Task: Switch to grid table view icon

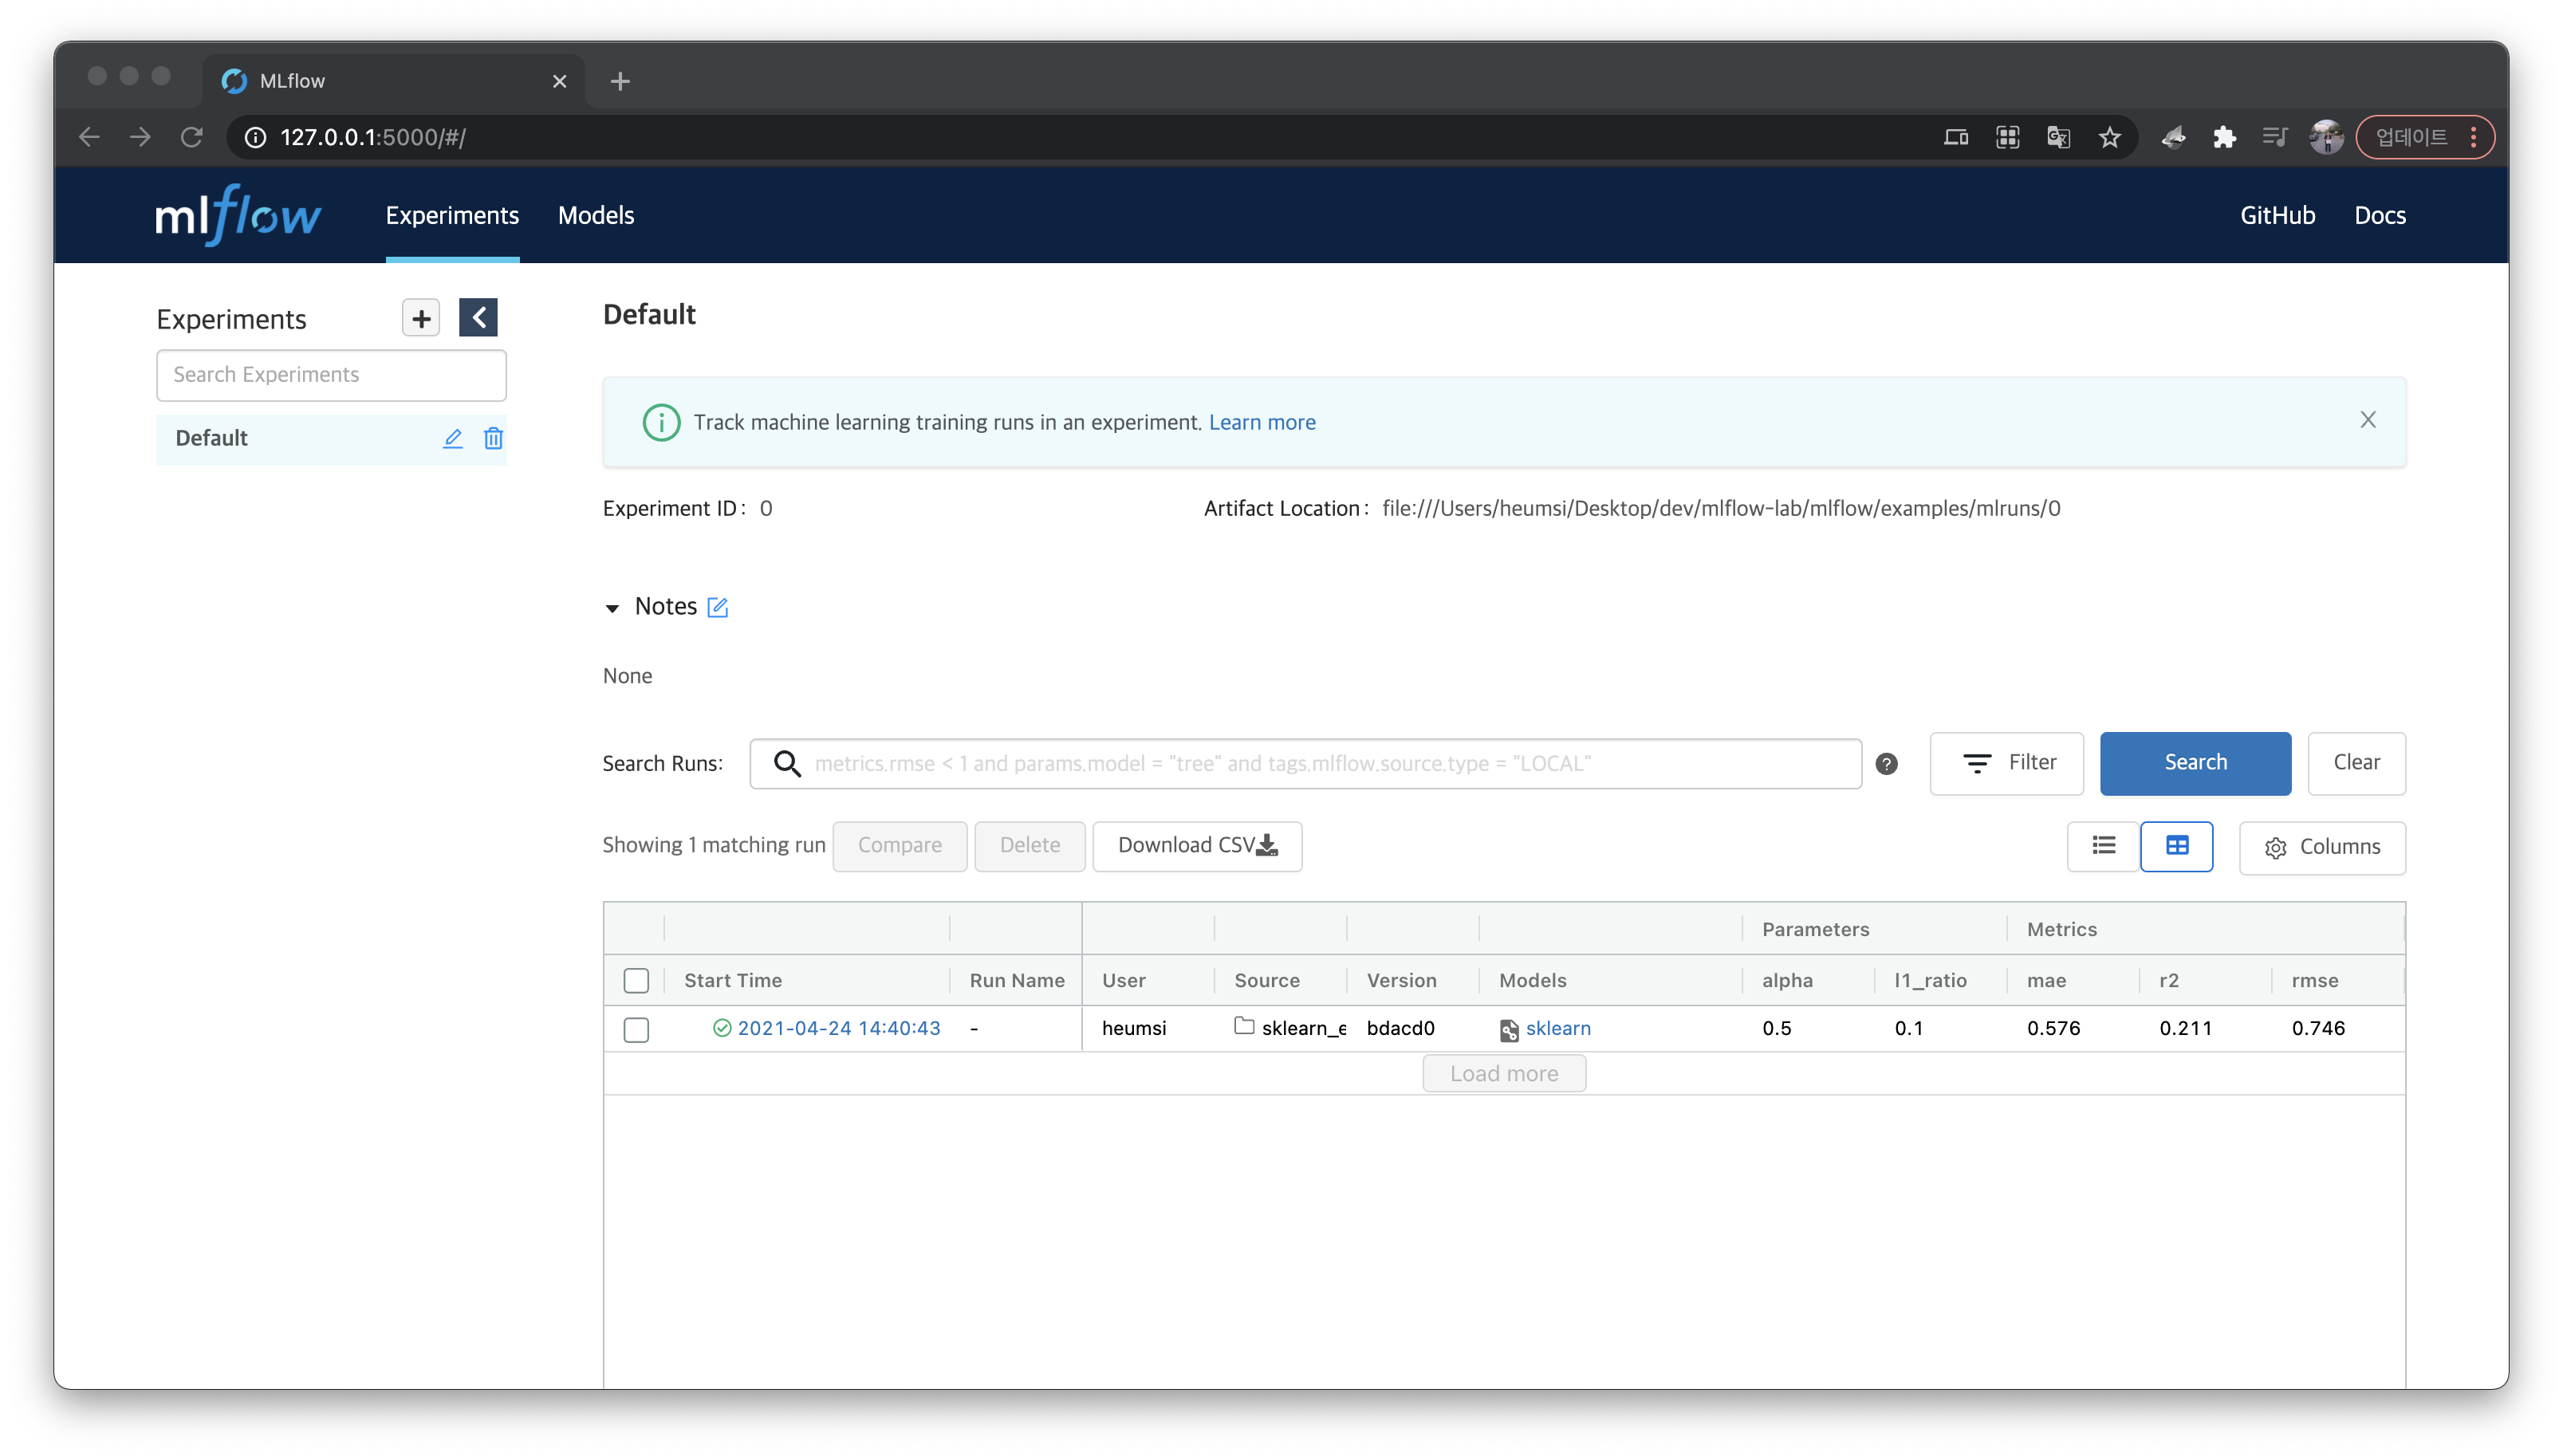Action: pos(2176,846)
